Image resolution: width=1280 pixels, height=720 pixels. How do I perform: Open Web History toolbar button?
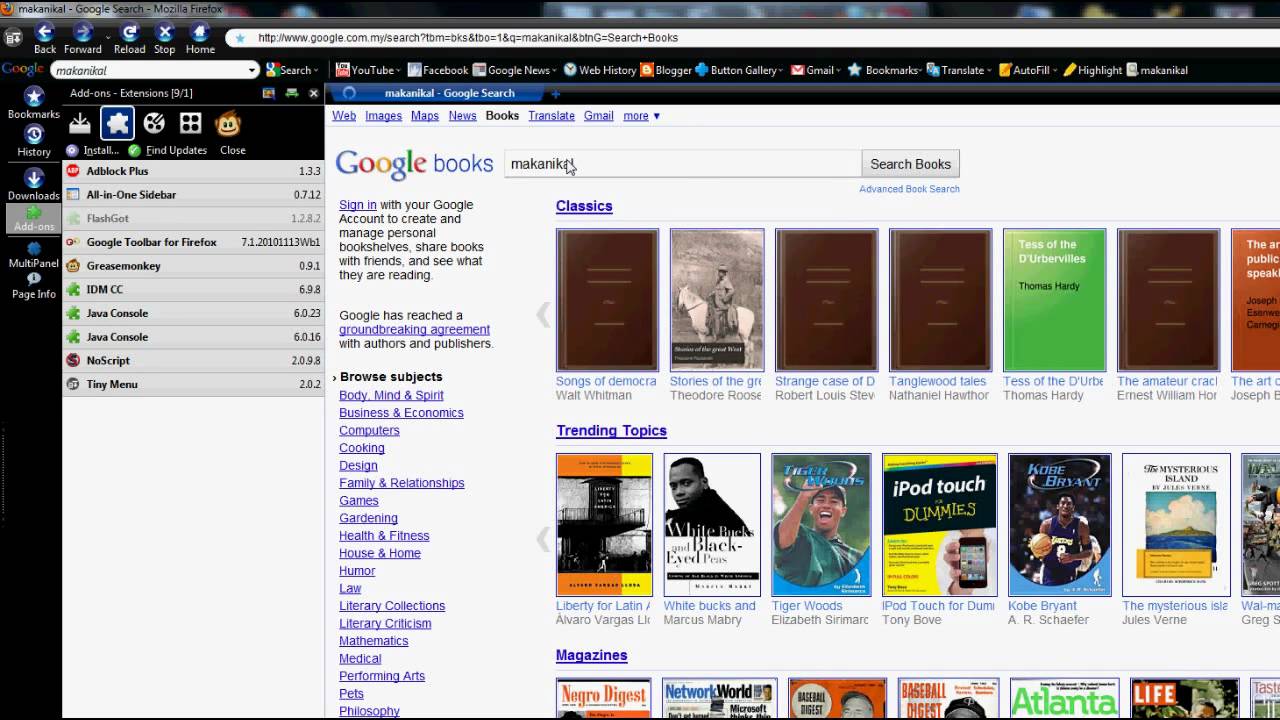coord(600,70)
